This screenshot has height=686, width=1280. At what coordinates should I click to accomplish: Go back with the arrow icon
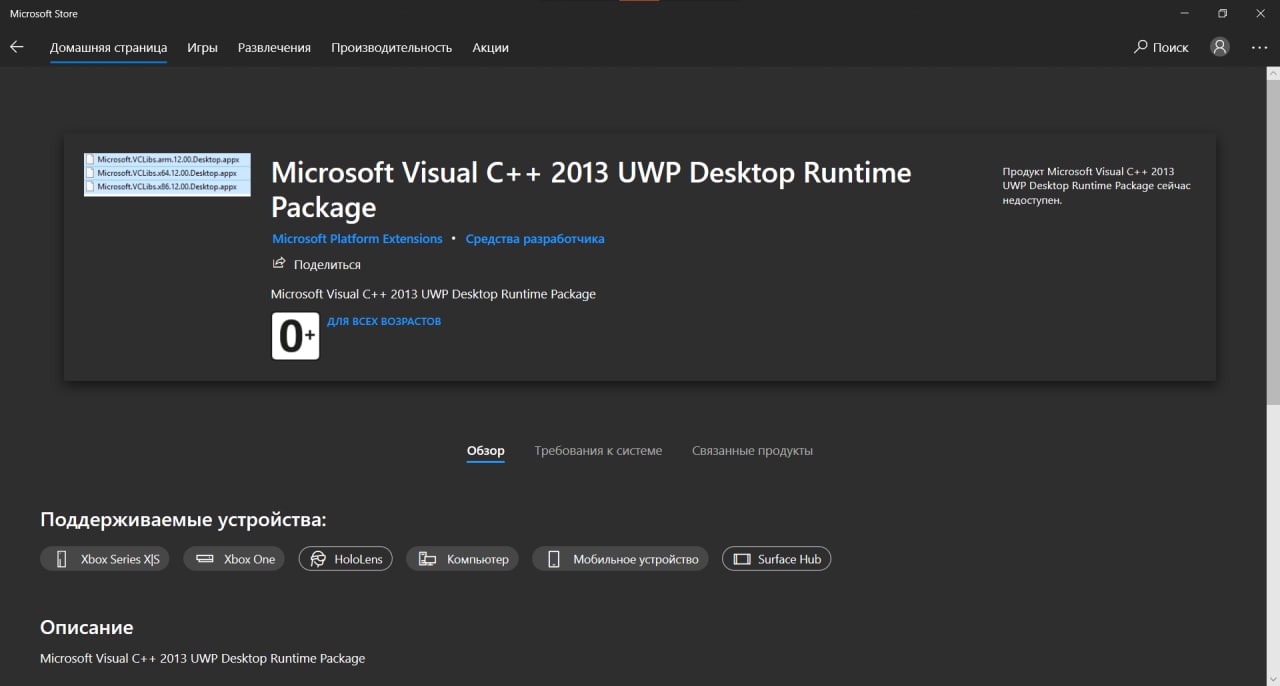click(16, 47)
